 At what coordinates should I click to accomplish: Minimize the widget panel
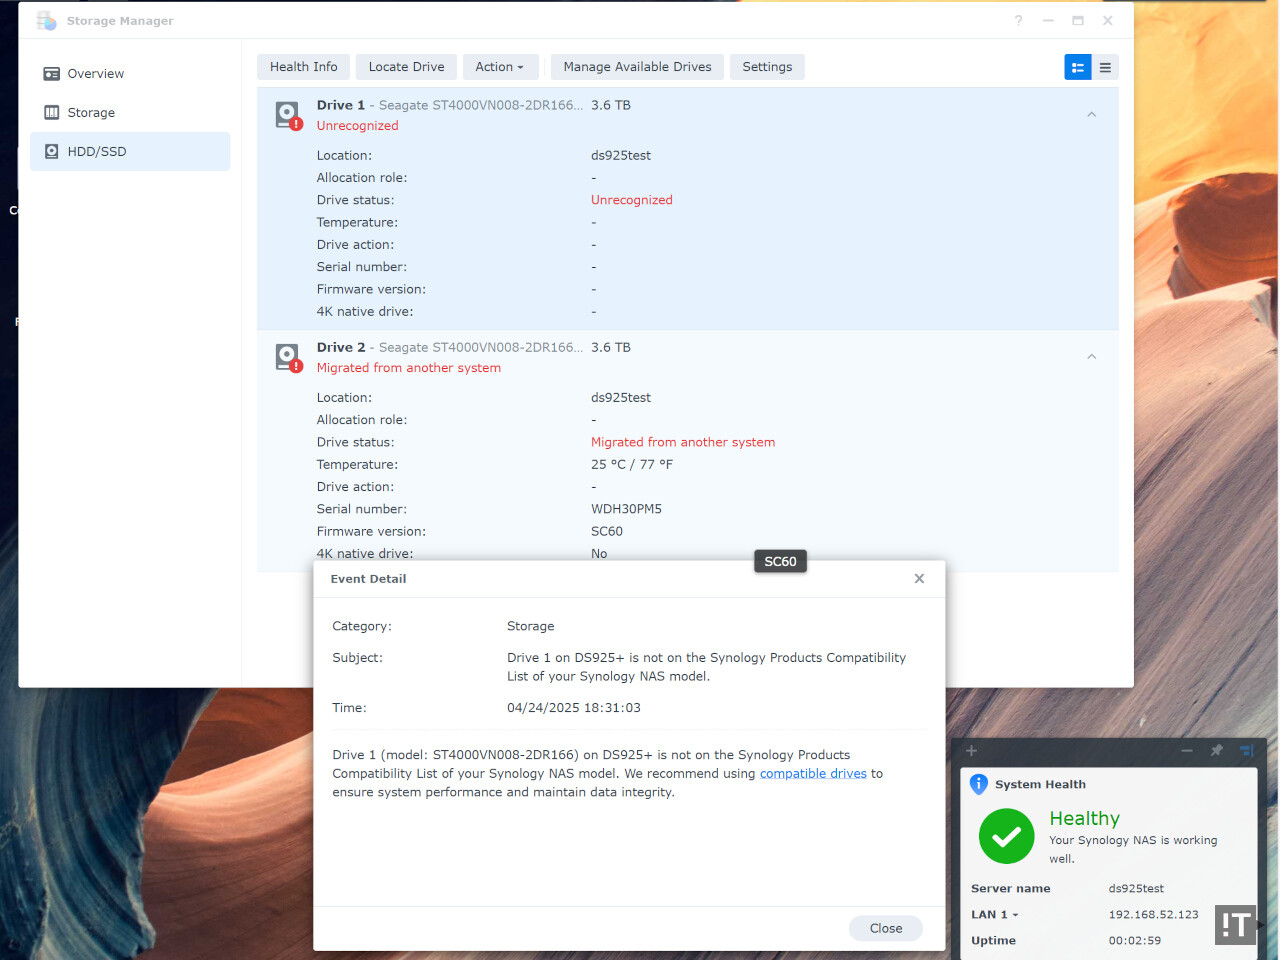[x=1187, y=750]
